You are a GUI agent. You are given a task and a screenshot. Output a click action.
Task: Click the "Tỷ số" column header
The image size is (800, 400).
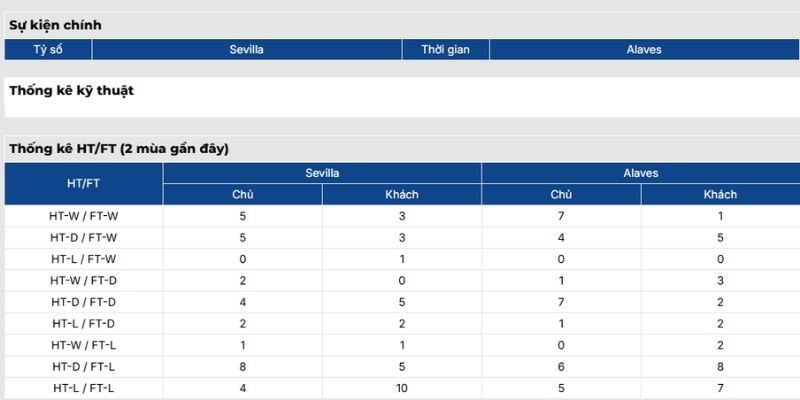click(x=48, y=49)
